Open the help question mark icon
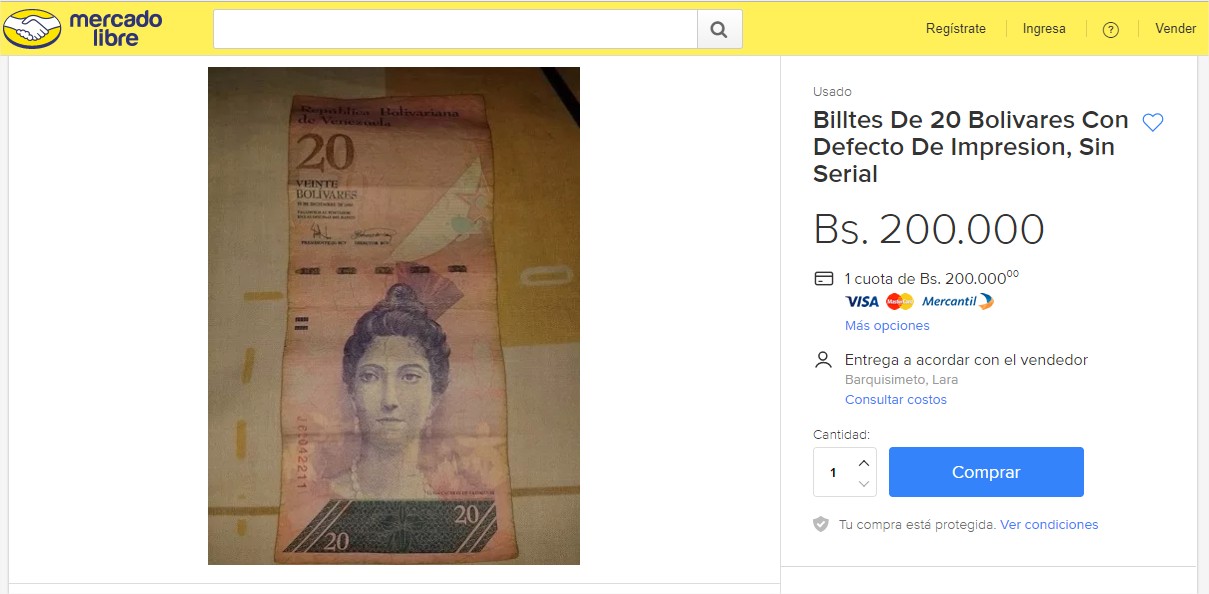The width and height of the screenshot is (1209, 594). [1110, 30]
